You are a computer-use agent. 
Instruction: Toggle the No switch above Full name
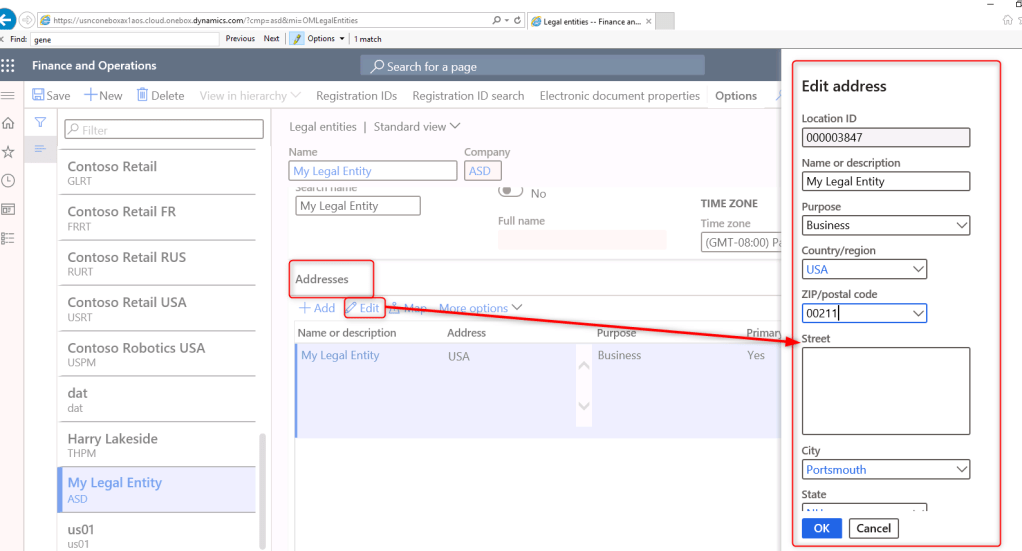pos(511,192)
